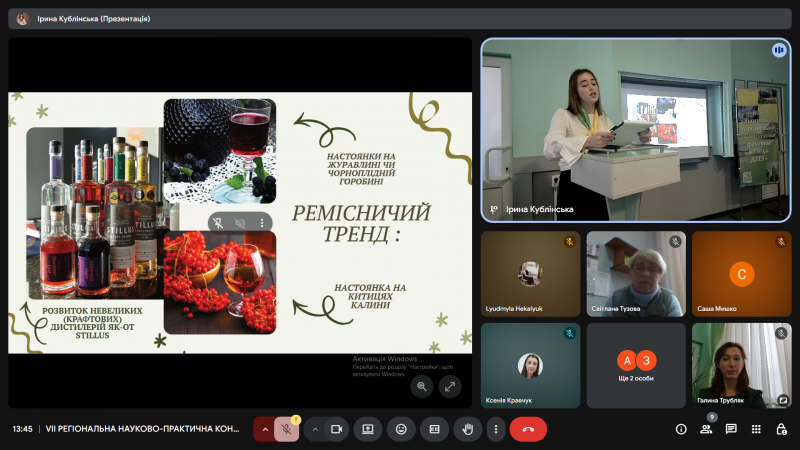Open the emoji reactions panel
800x450 pixels.
401,429
